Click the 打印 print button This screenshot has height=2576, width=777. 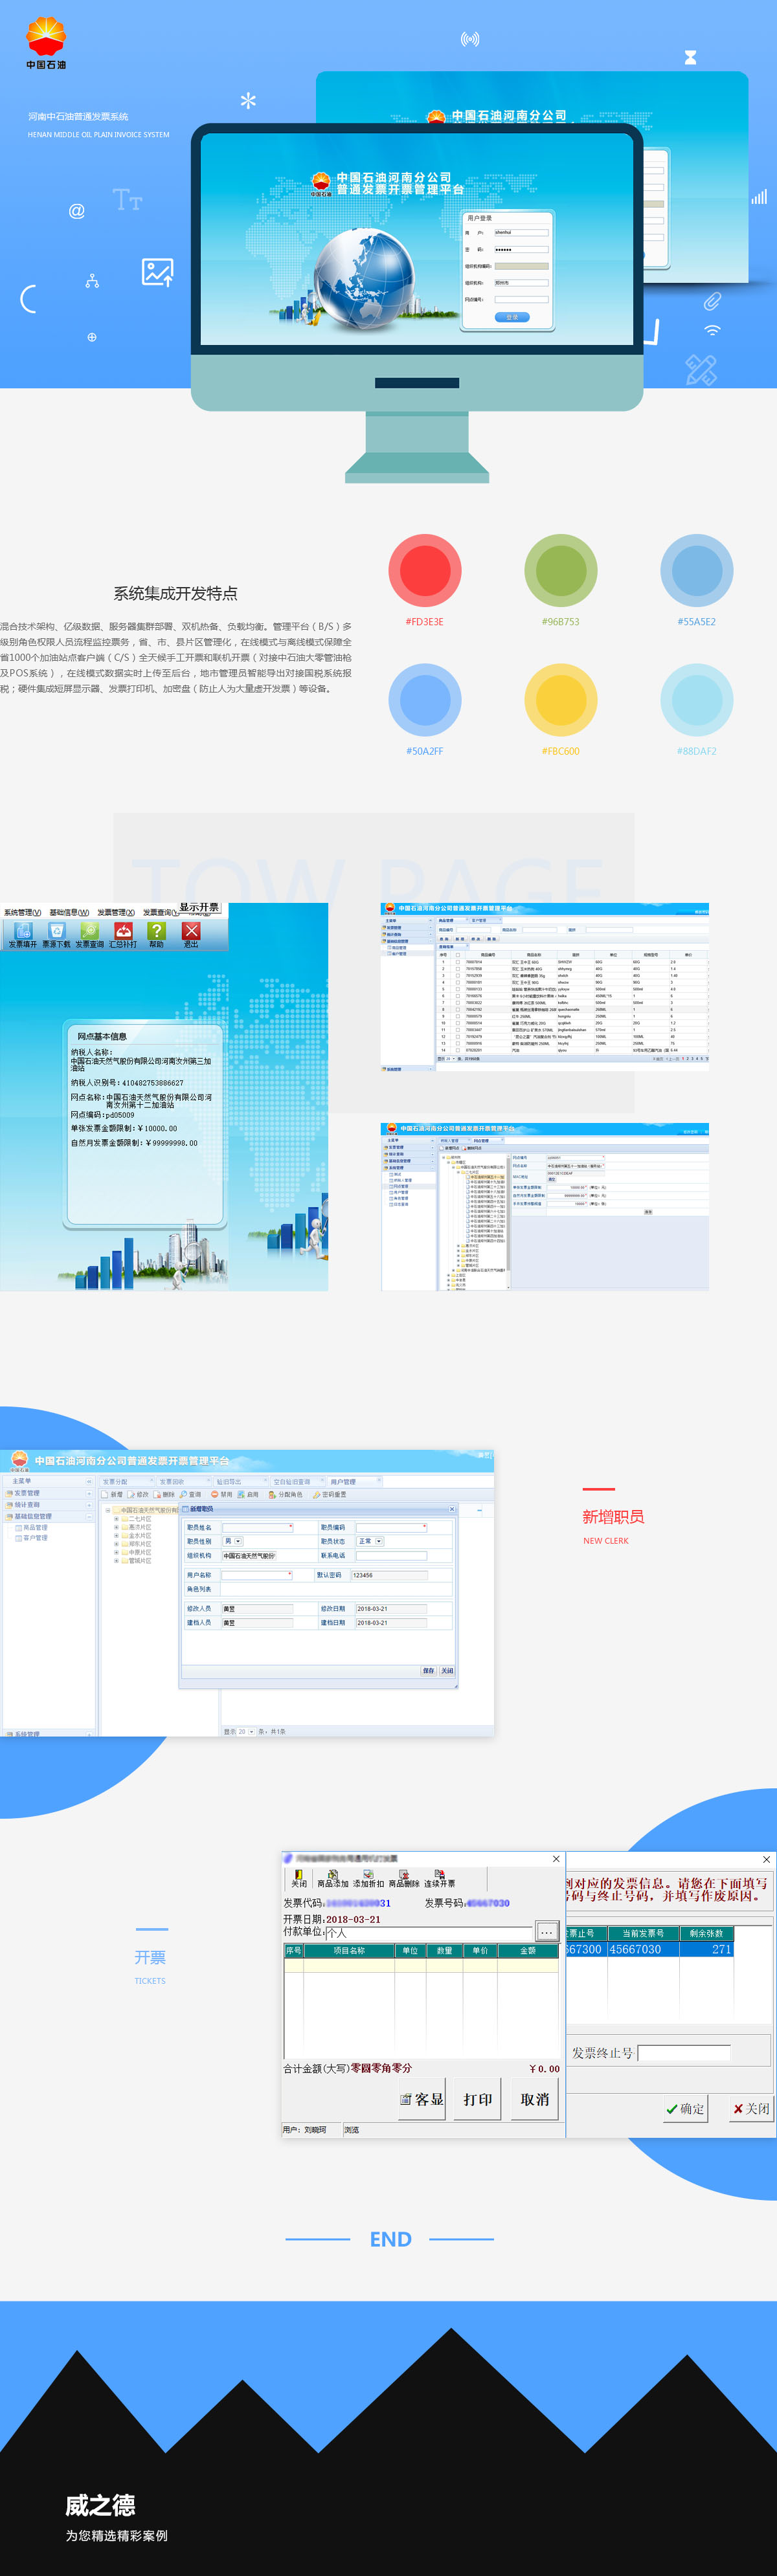[478, 2099]
